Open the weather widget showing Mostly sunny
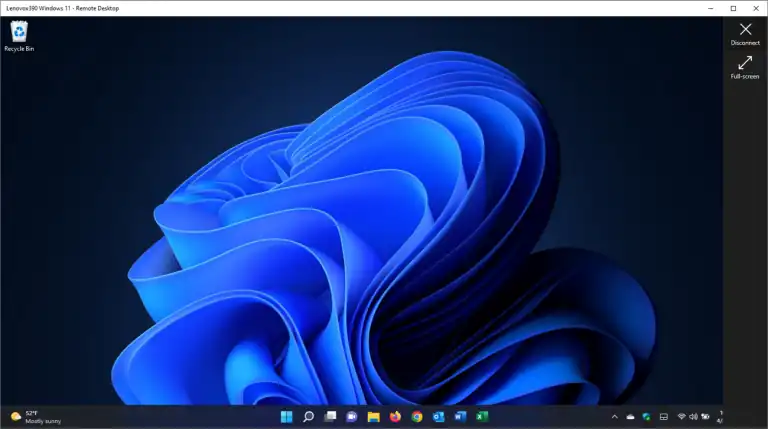 coord(36,417)
